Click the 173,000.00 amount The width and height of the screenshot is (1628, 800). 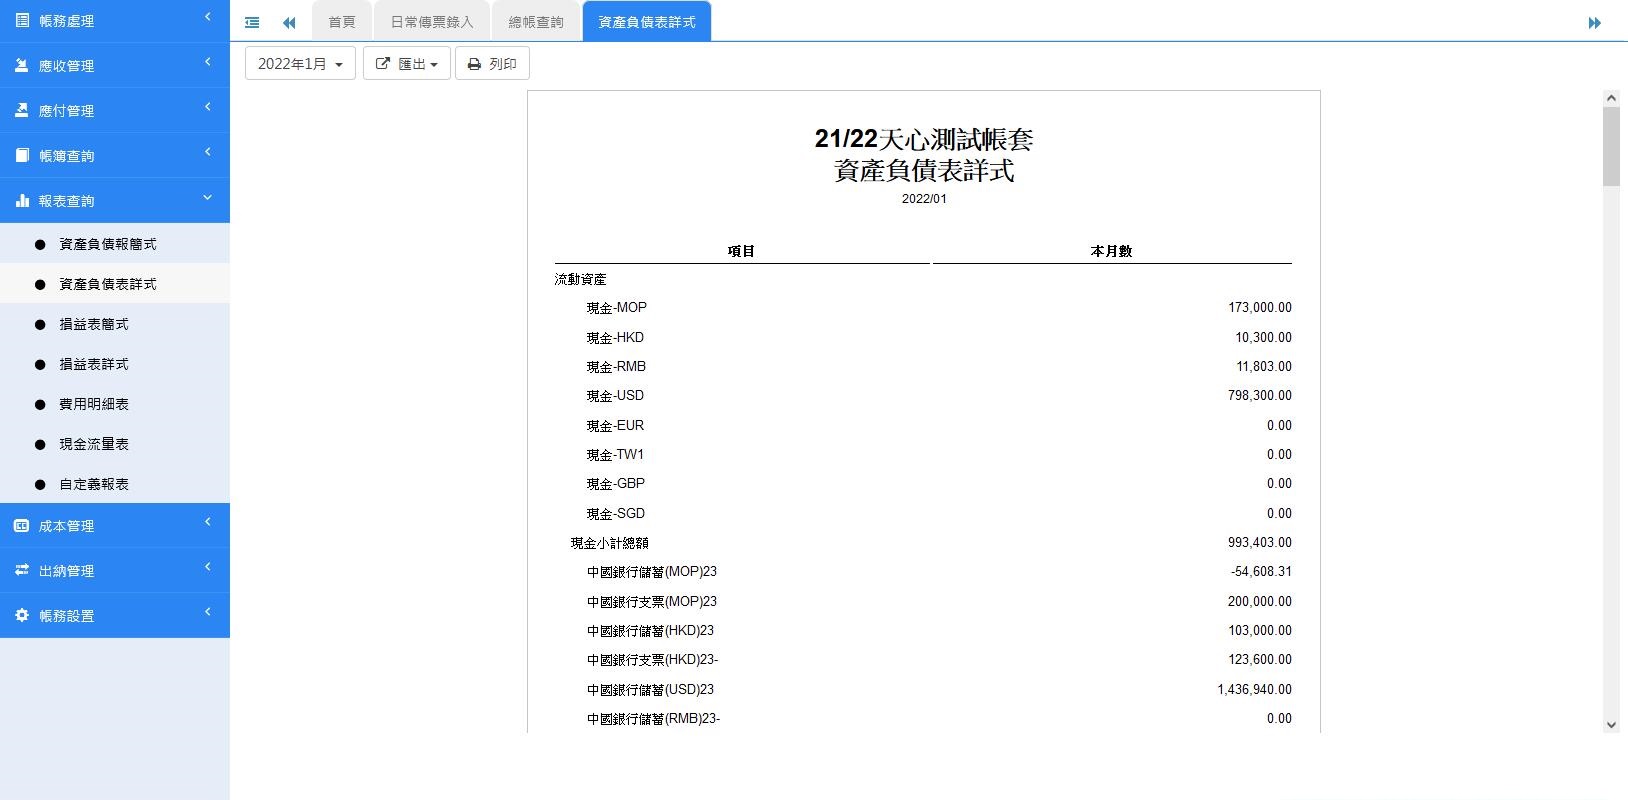pyautogui.click(x=1260, y=308)
